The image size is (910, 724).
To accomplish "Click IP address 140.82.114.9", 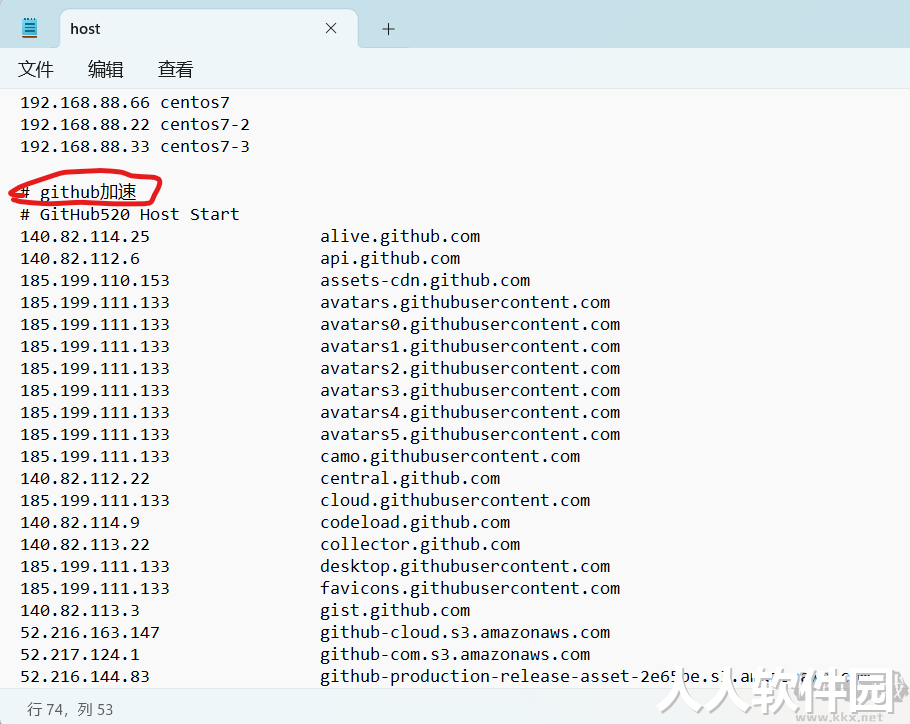I will (80, 523).
